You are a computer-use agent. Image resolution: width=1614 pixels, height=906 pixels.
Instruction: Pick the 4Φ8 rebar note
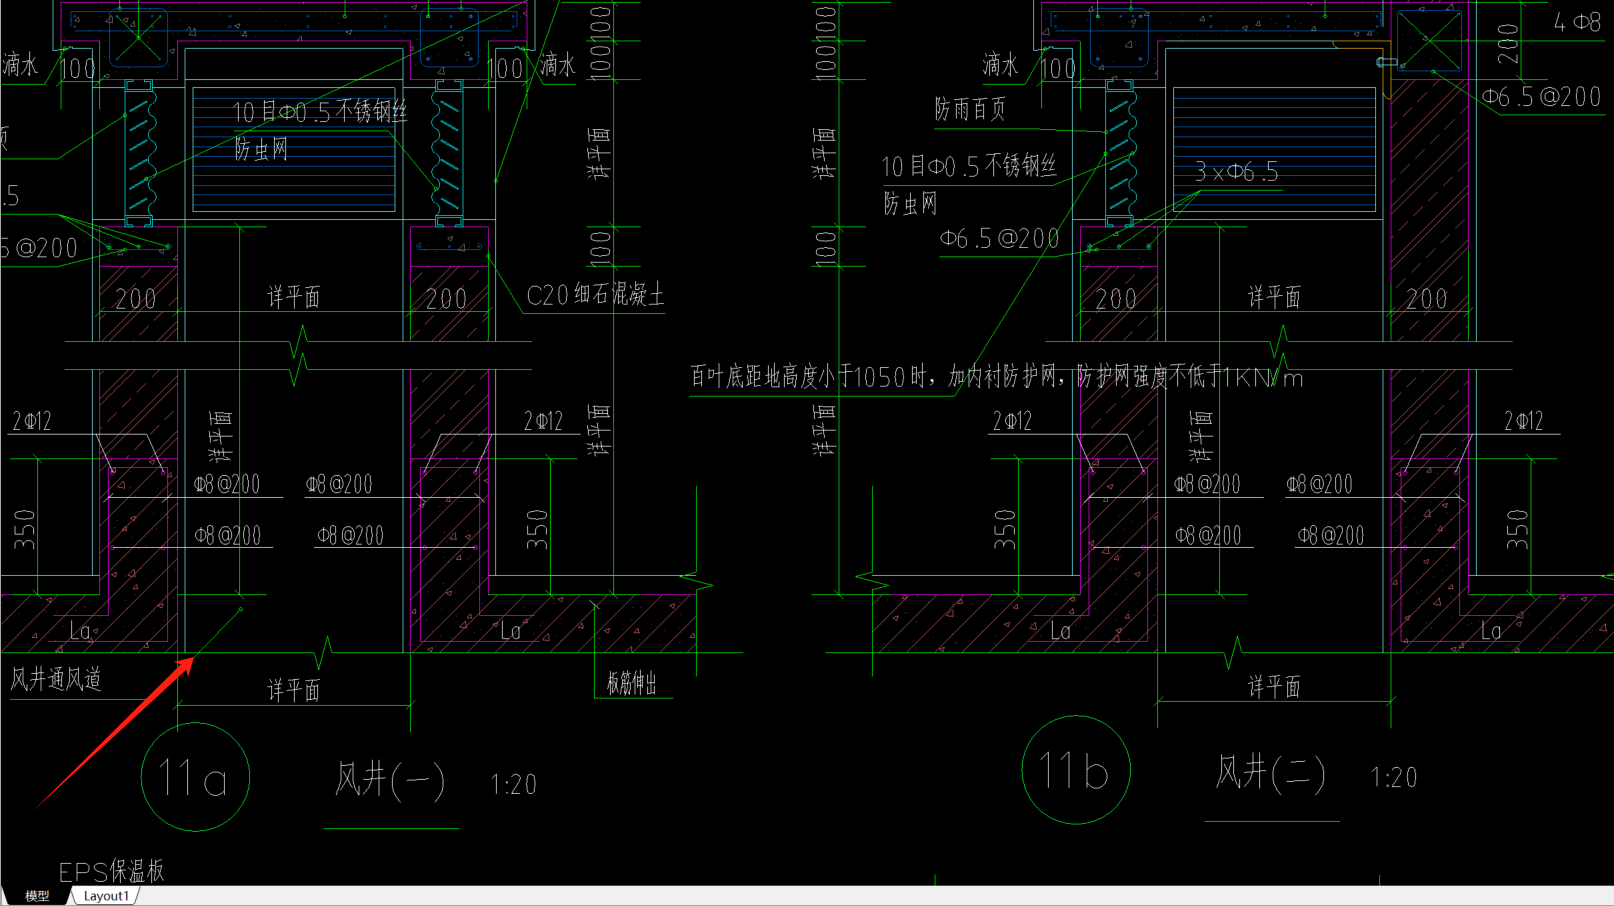1578,22
